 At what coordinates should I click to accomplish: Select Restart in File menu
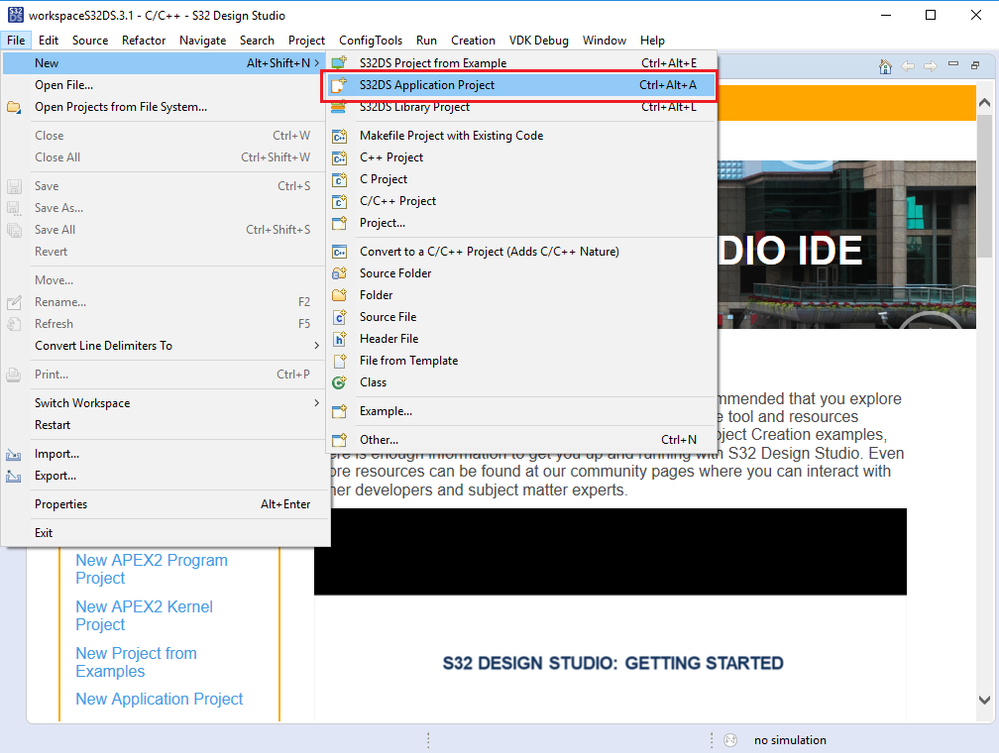(x=165, y=425)
